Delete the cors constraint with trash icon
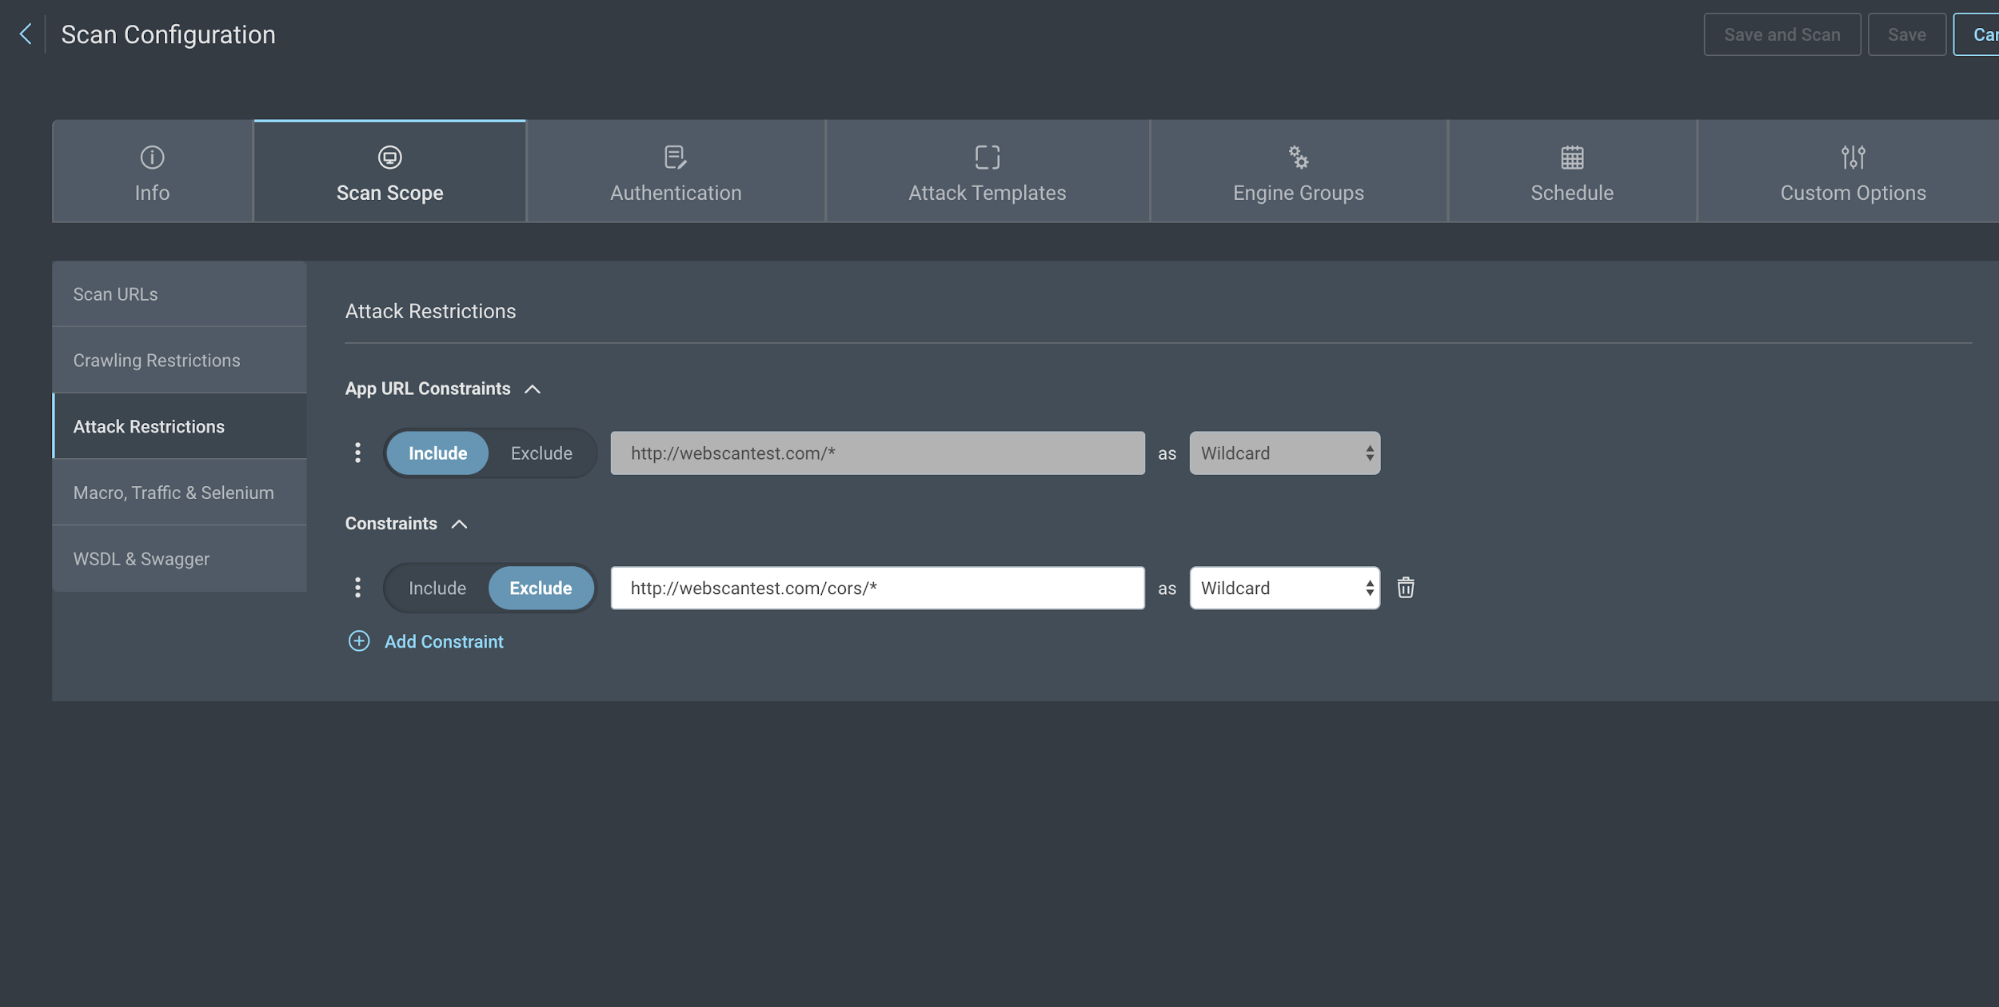1999x1007 pixels. (1405, 588)
